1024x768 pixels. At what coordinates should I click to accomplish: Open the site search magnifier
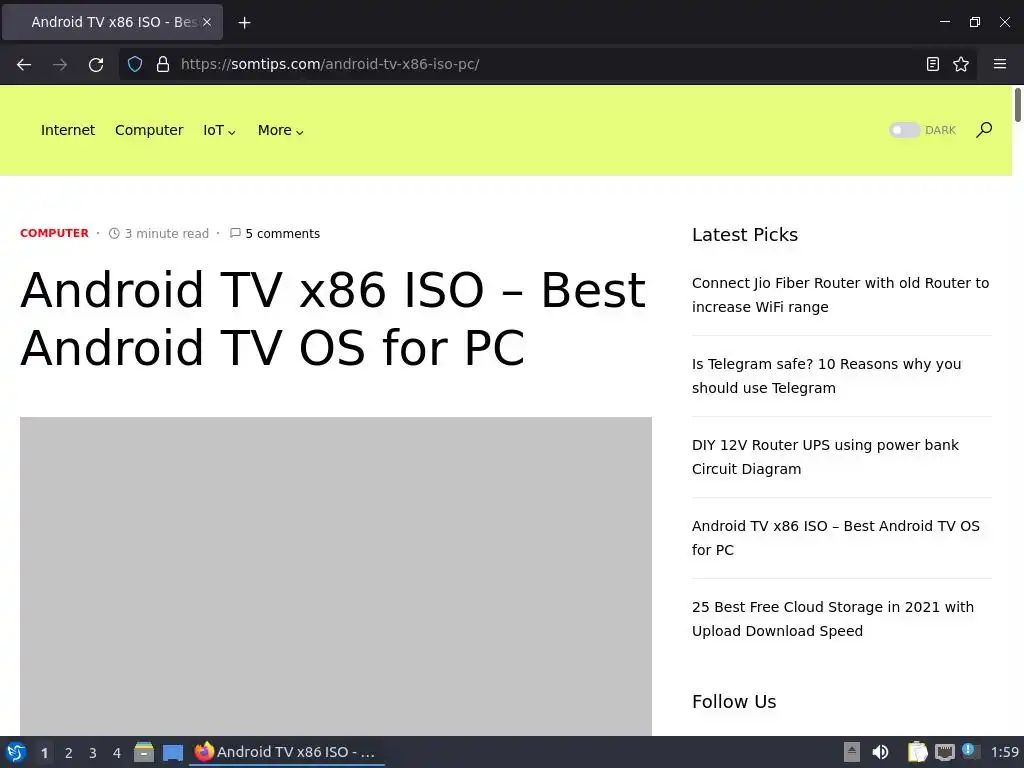984,130
